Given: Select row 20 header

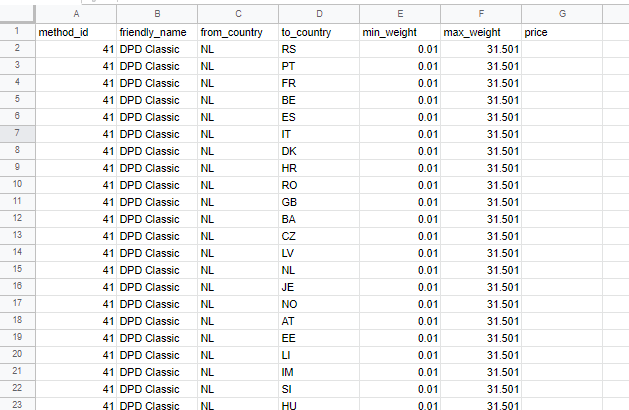Looking at the screenshot, I should 17,355.
